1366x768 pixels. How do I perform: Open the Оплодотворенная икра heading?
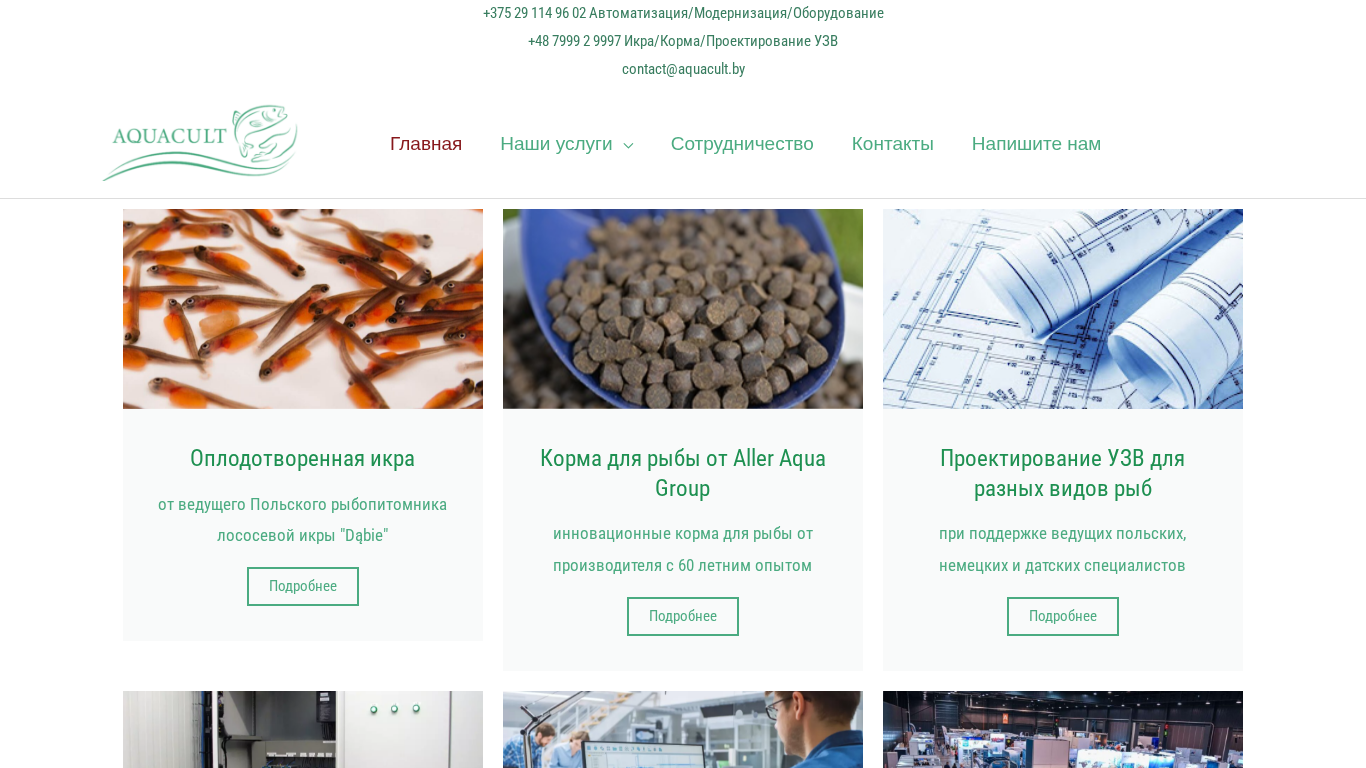303,458
